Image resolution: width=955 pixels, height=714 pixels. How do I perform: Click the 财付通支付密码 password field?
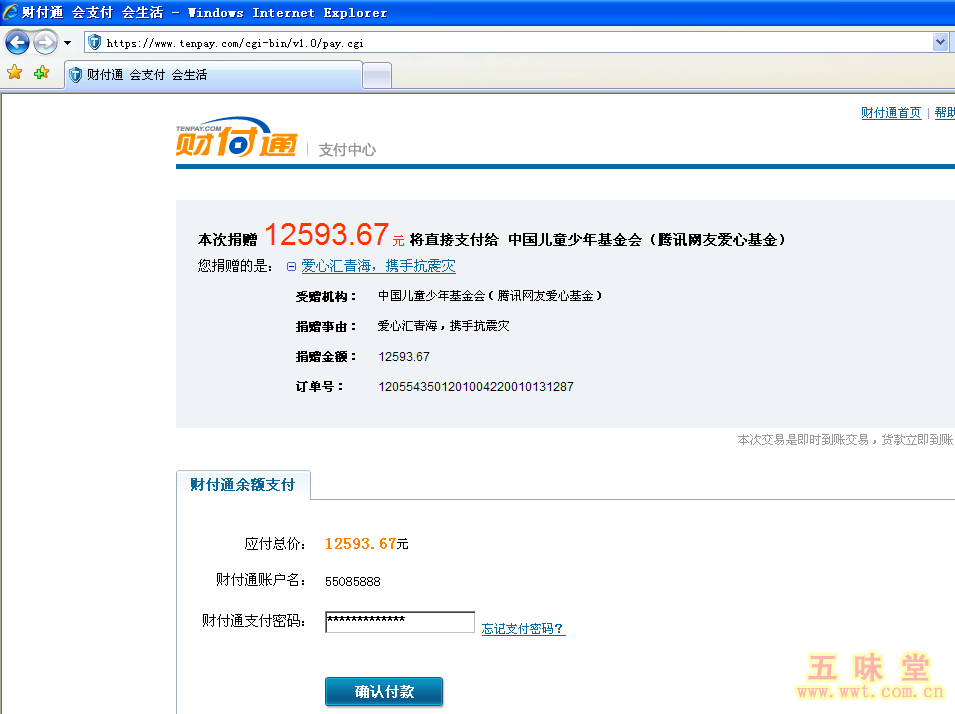tap(399, 622)
